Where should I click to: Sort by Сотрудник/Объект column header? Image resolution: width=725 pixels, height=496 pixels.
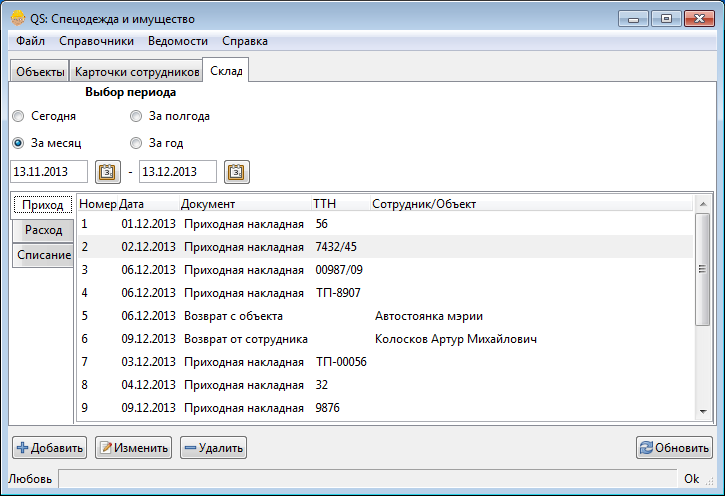[x=531, y=204]
